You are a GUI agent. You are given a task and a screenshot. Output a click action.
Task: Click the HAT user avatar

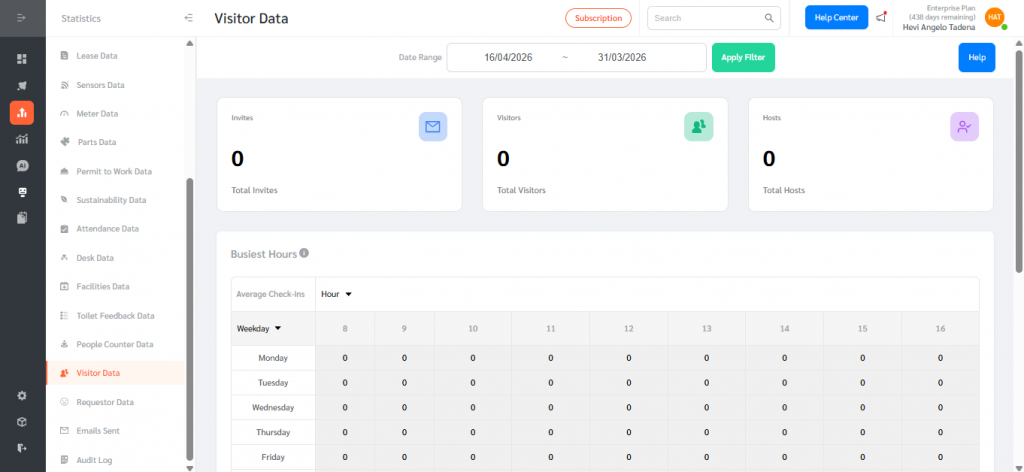(x=993, y=17)
